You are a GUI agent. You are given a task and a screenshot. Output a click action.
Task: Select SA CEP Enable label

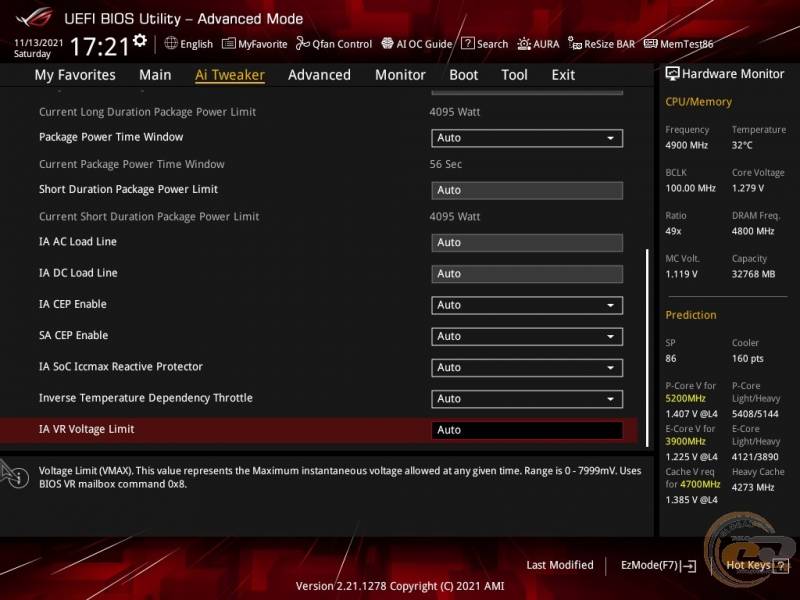tap(73, 336)
